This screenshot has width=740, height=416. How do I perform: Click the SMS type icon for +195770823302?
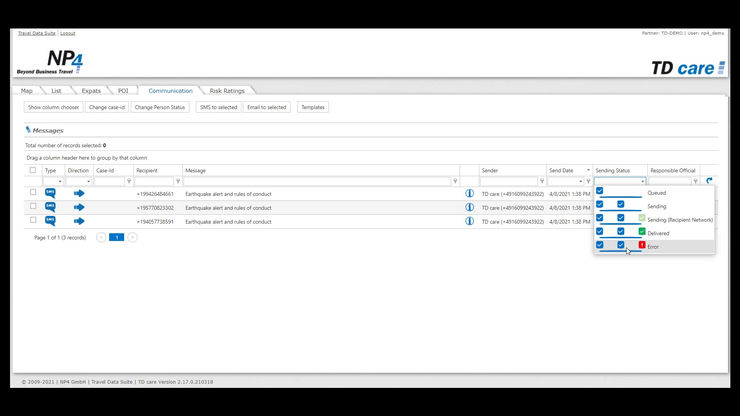click(50, 207)
